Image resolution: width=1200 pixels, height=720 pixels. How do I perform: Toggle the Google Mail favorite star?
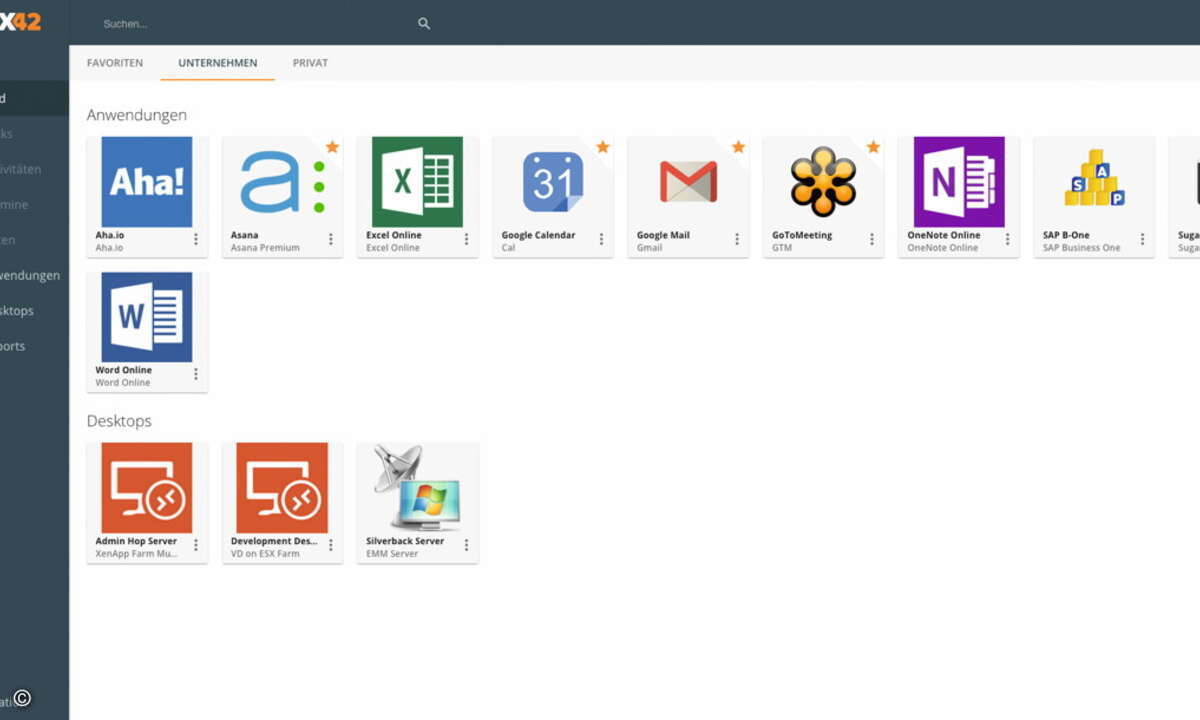(x=738, y=147)
